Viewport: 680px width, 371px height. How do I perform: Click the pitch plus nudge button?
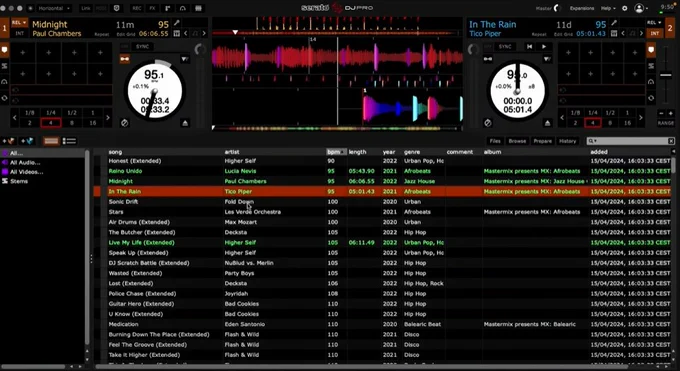(x=670, y=113)
